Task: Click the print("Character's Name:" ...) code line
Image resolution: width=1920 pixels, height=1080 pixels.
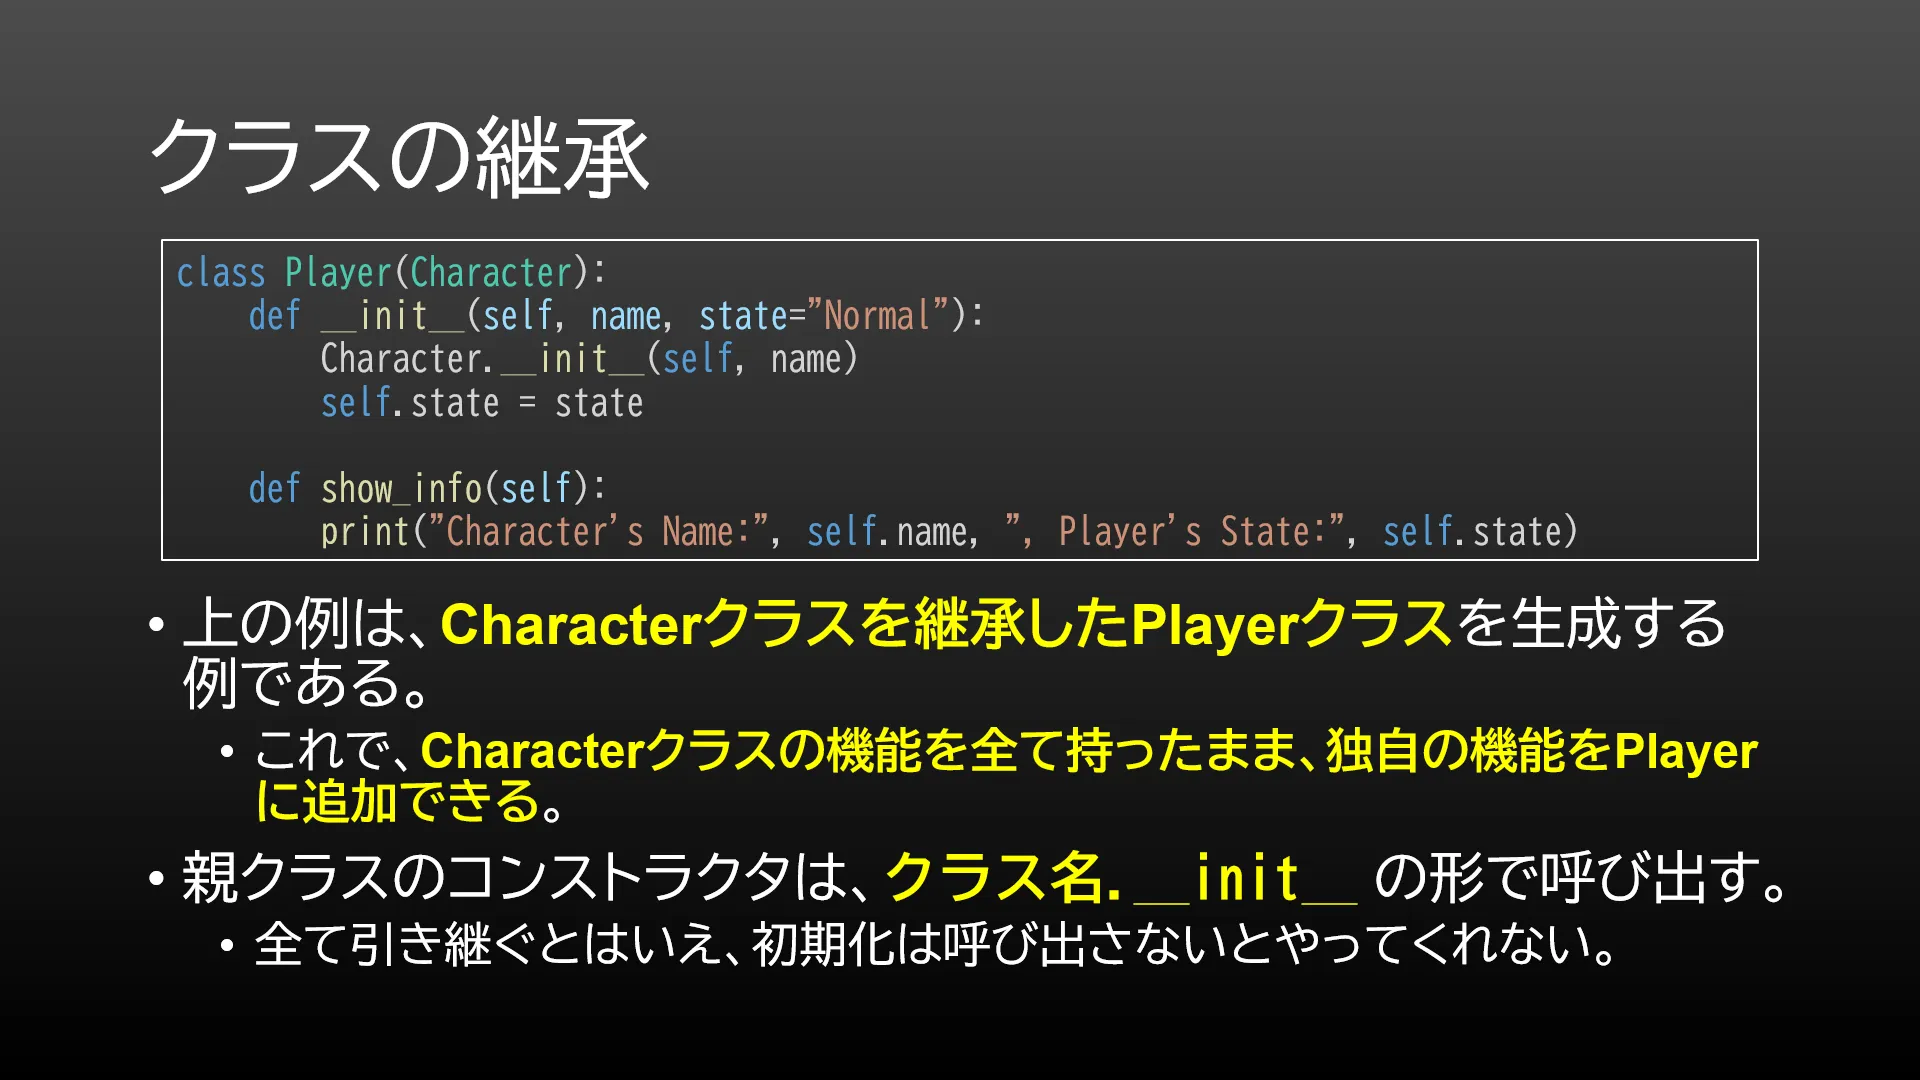Action: coord(949,531)
